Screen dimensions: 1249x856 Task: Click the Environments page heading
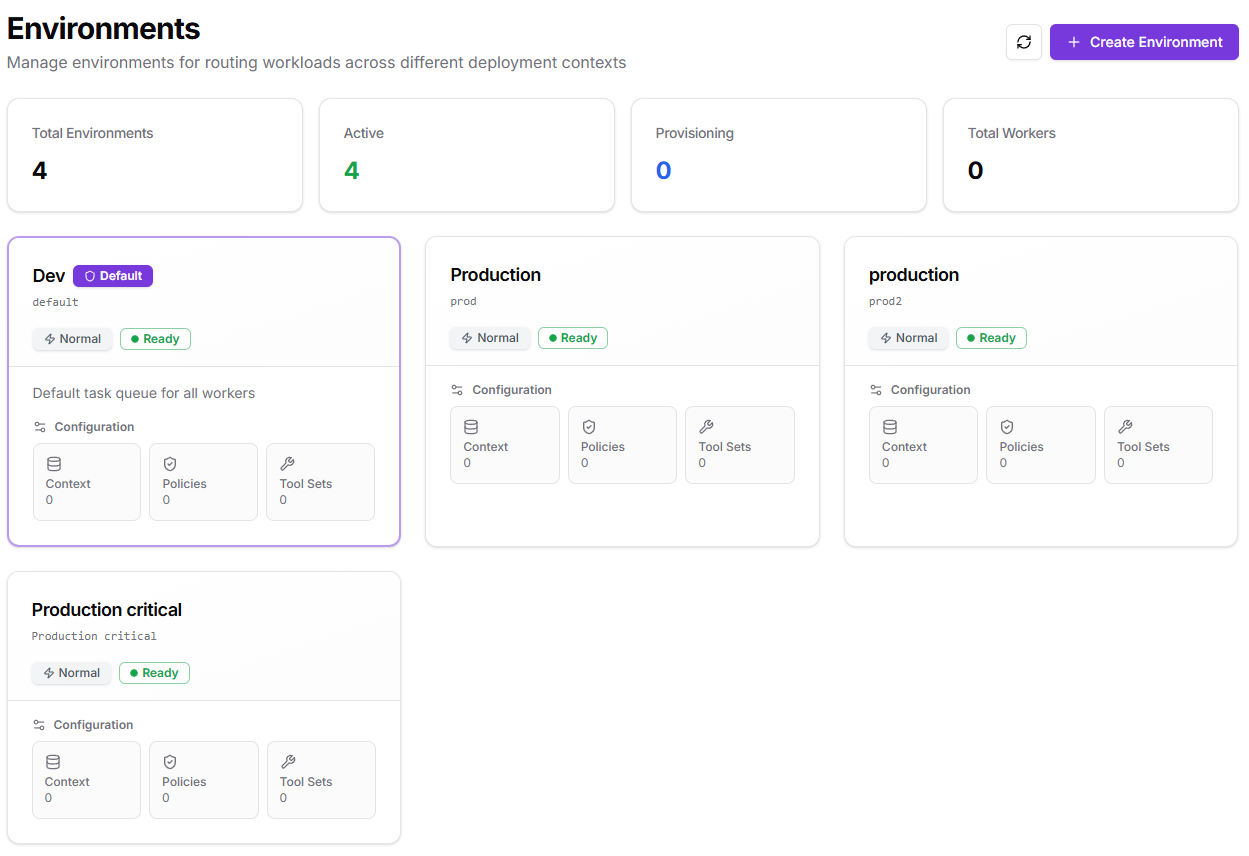point(103,28)
